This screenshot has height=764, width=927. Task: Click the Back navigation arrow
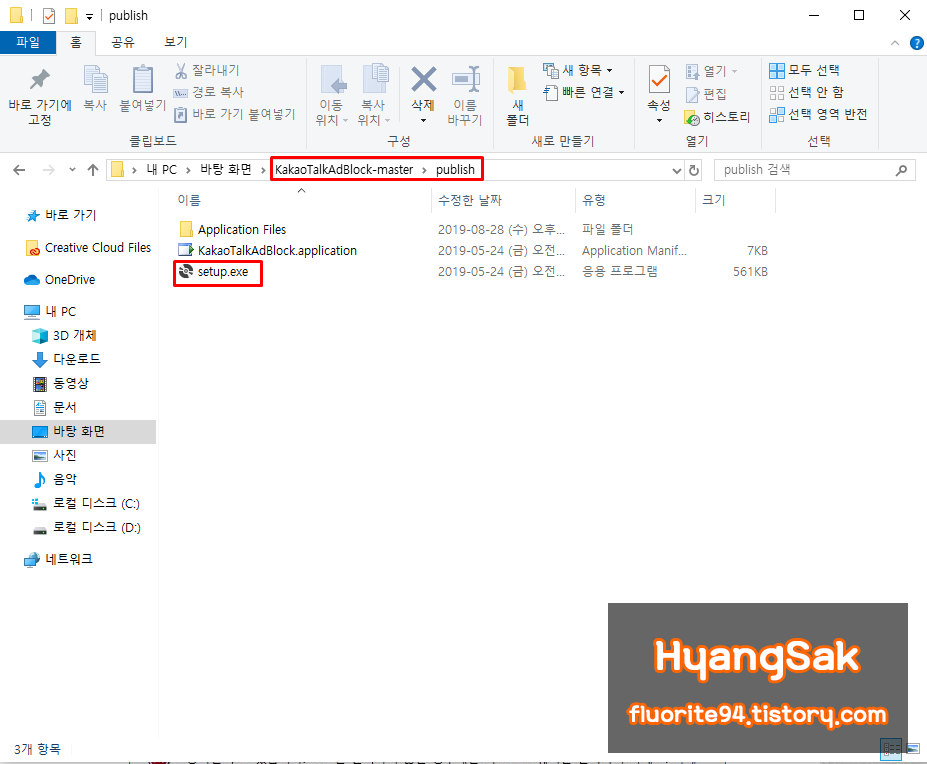click(19, 170)
